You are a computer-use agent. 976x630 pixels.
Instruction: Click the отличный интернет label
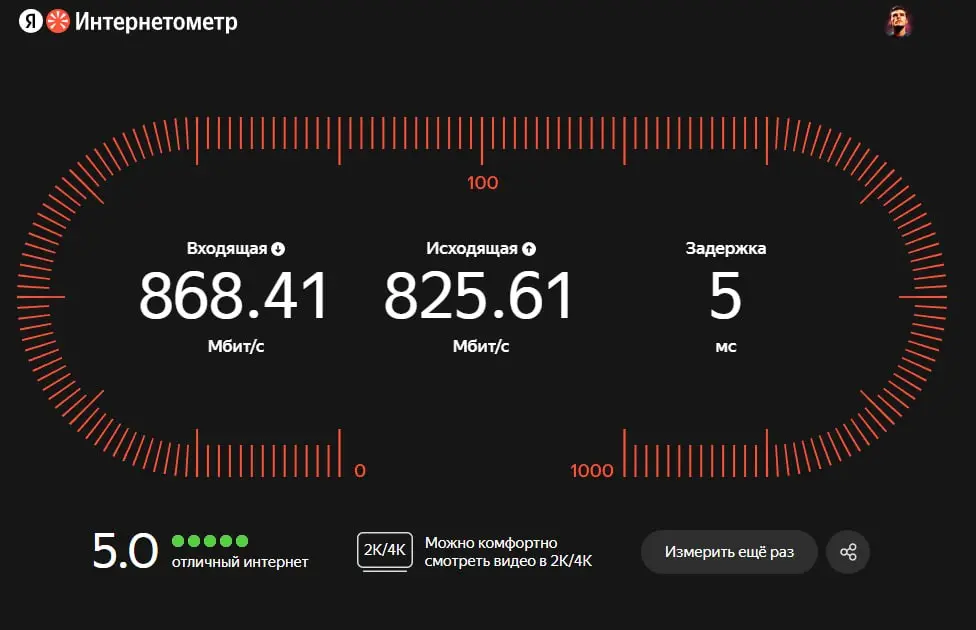[x=240, y=562]
